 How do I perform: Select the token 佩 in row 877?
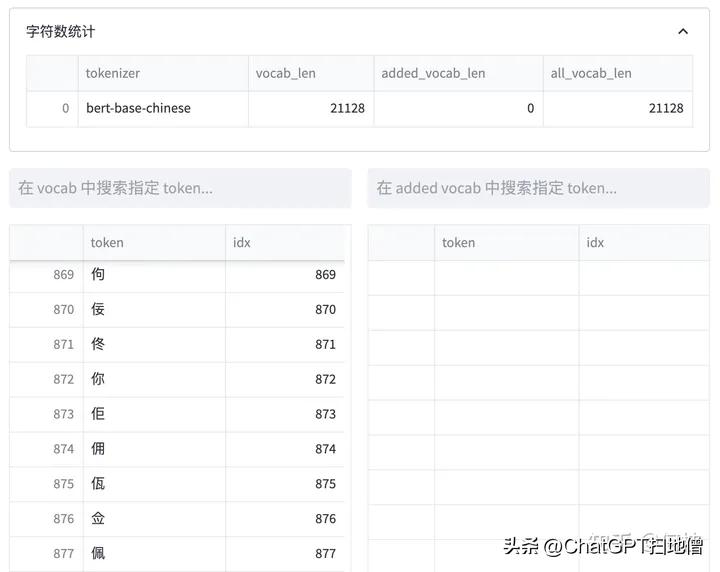98,553
